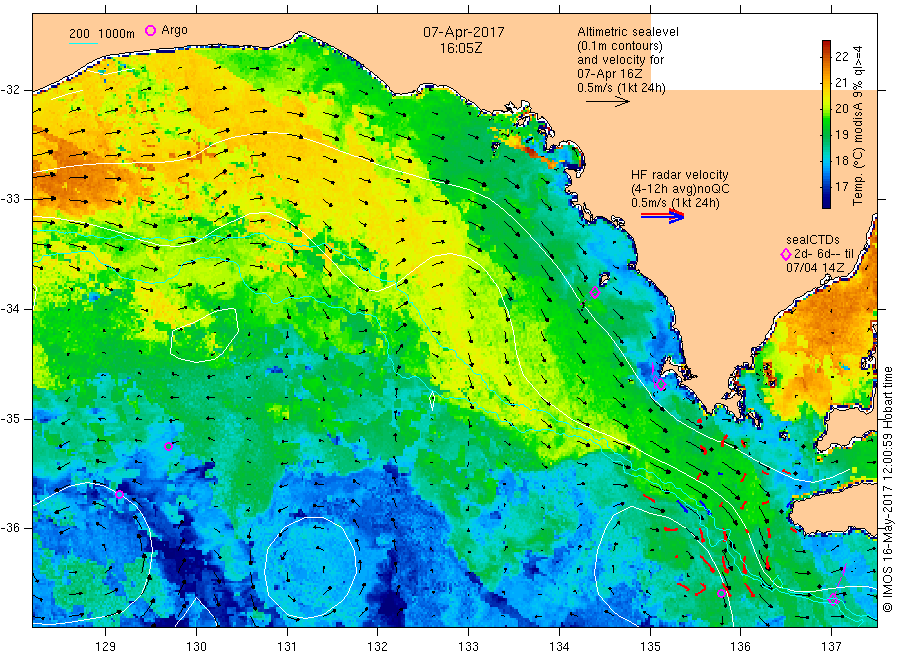Click the "136" longitude axis label
This screenshot has width=900, height=660.
point(740,647)
